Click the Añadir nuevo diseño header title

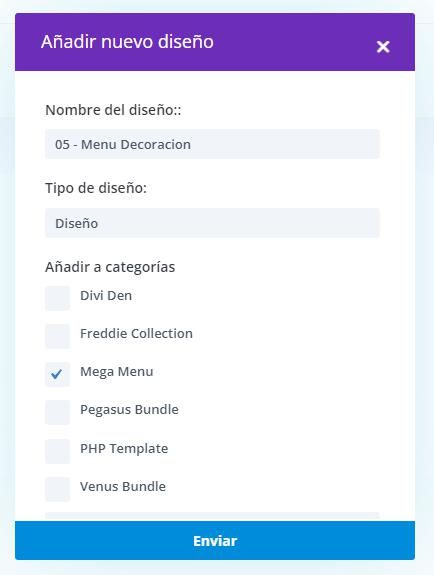point(127,41)
